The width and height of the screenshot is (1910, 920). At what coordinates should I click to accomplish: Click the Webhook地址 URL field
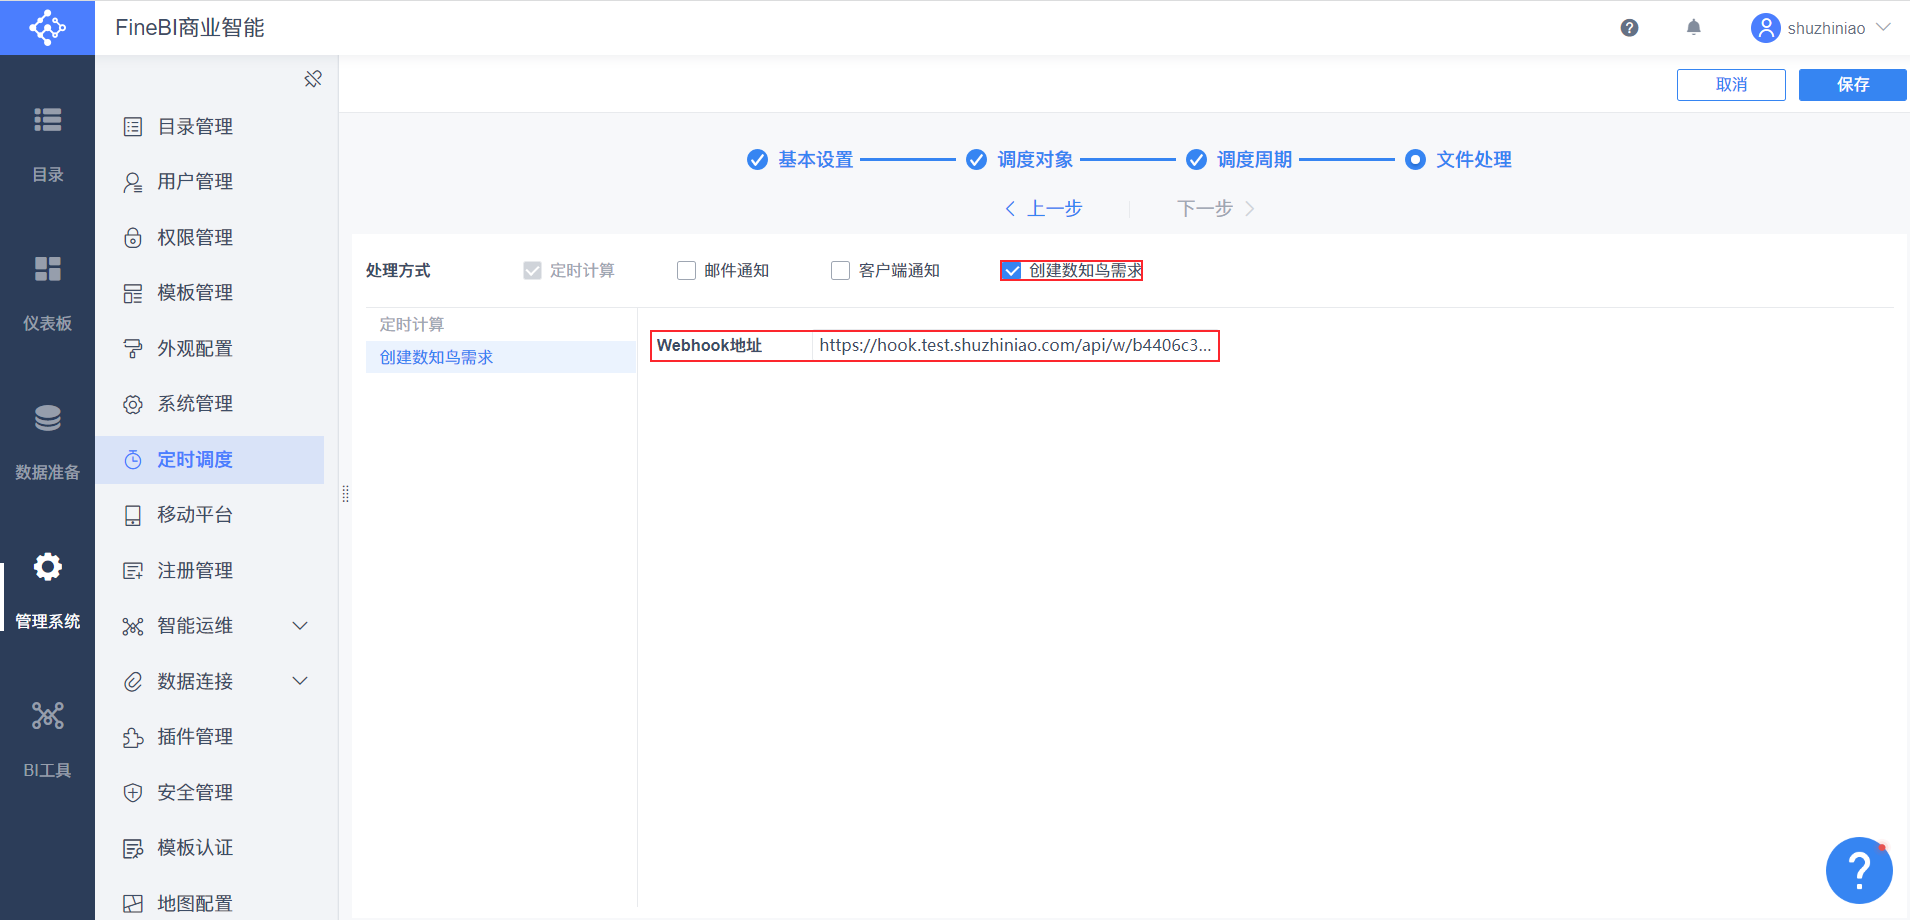pos(1015,345)
